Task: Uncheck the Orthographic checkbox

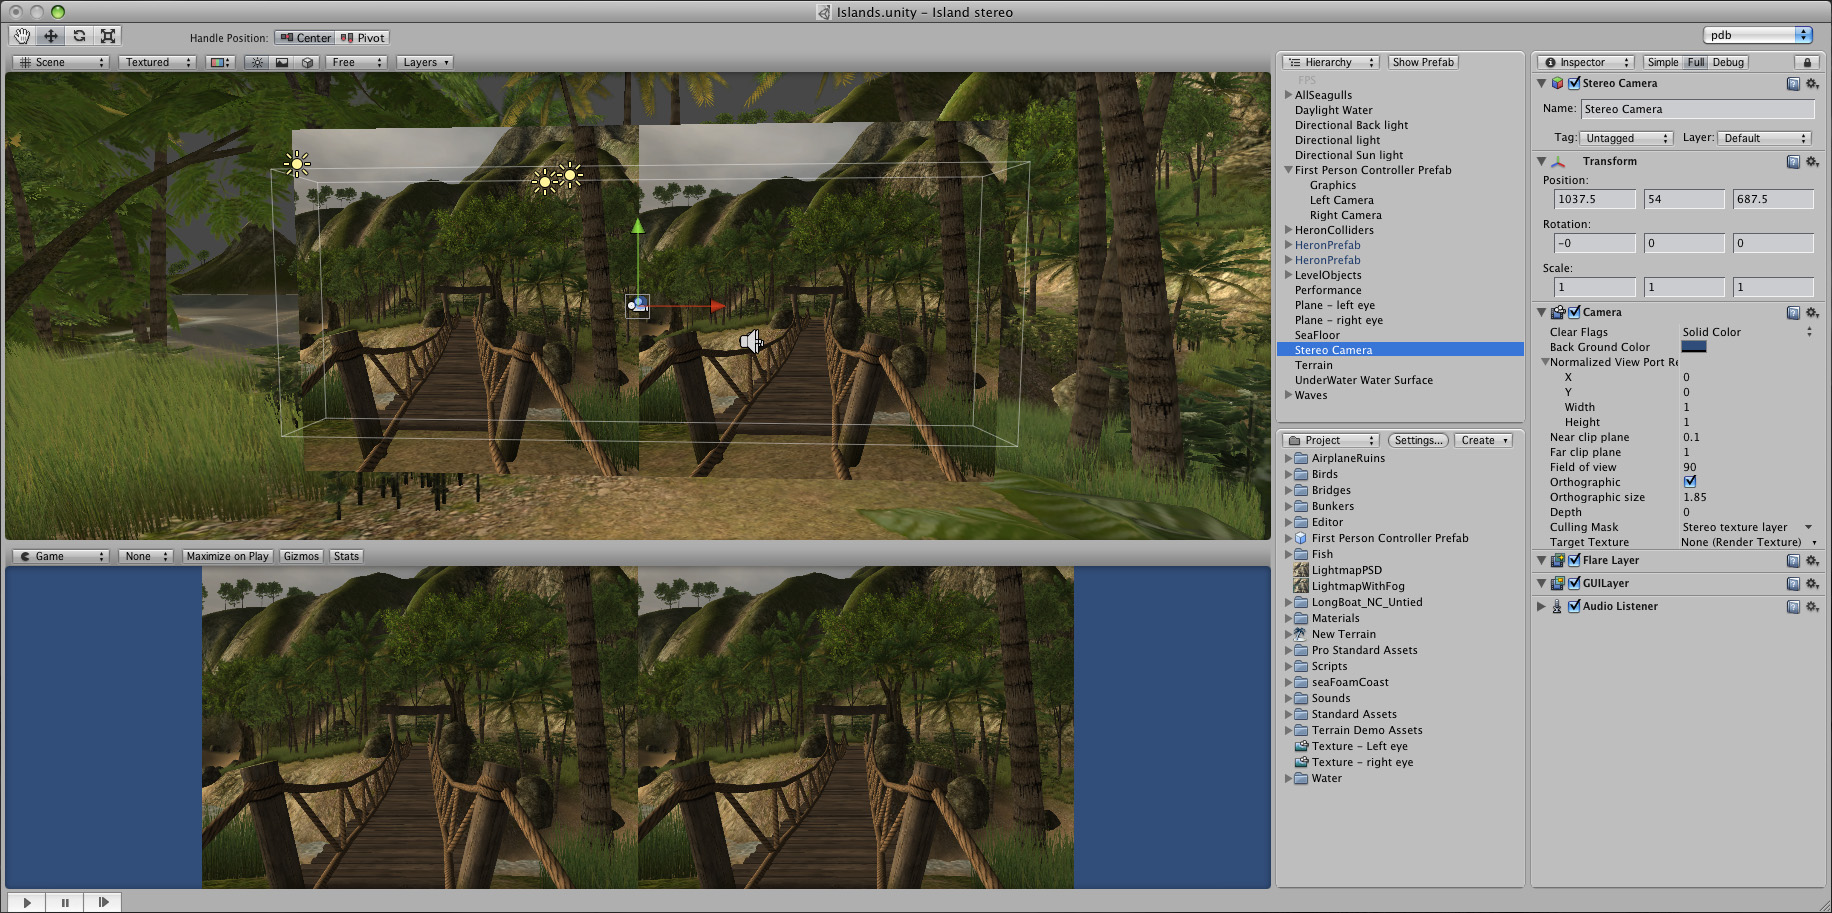Action: click(1689, 482)
